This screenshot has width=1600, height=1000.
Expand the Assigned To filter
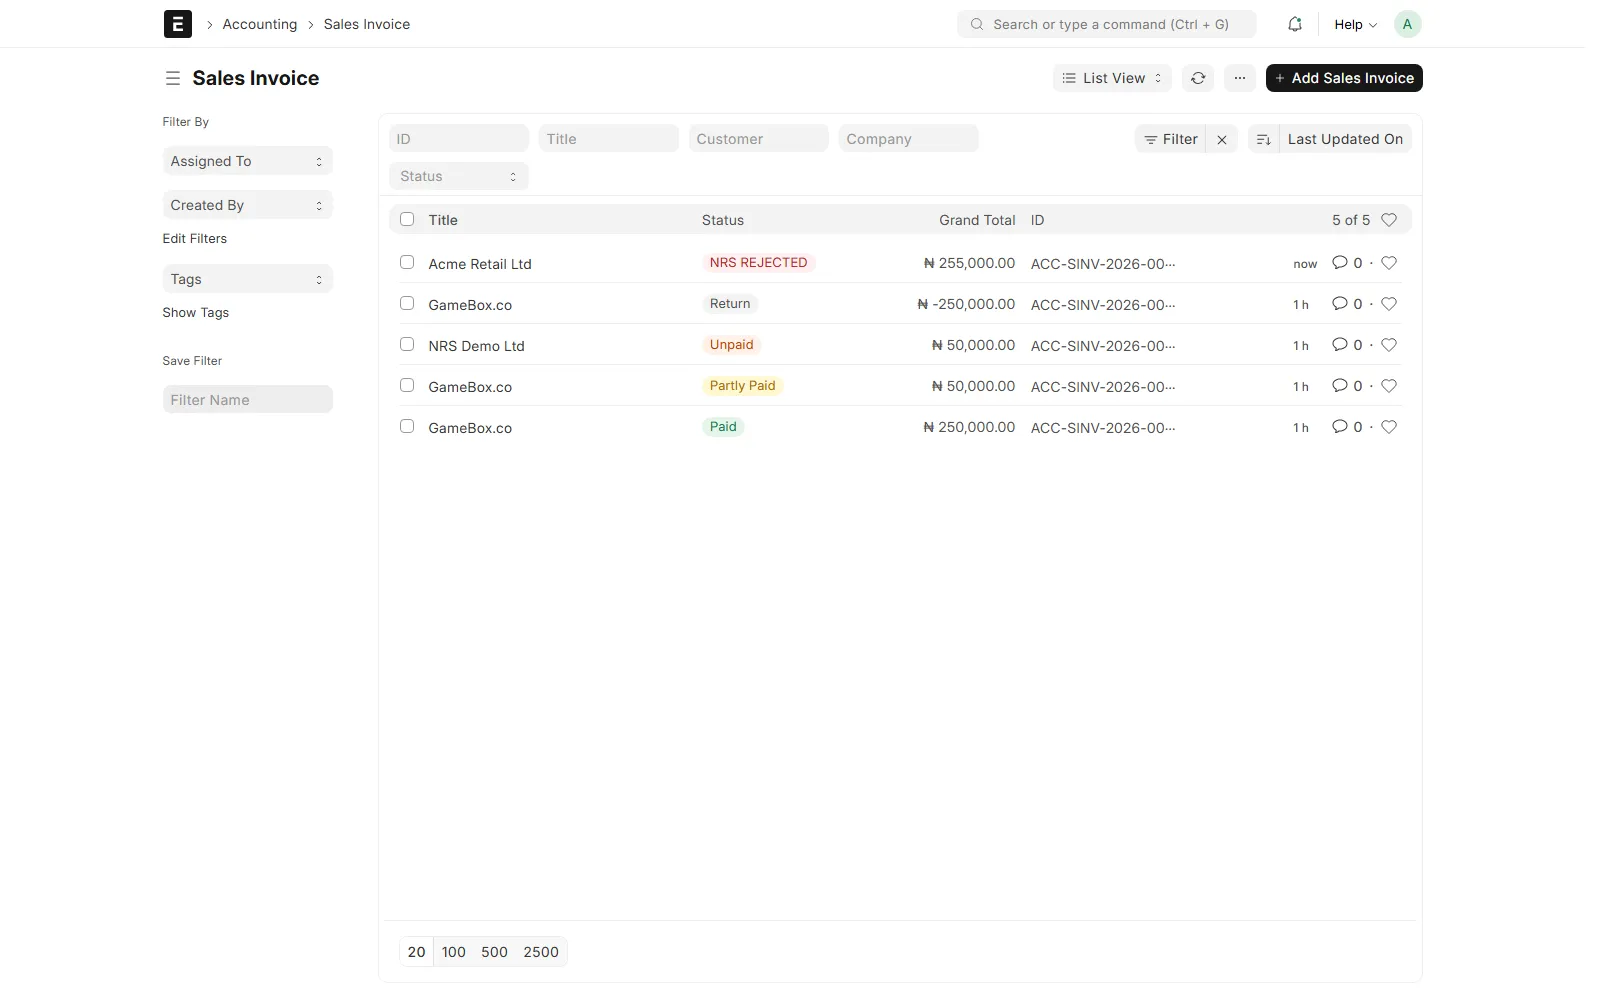point(247,161)
